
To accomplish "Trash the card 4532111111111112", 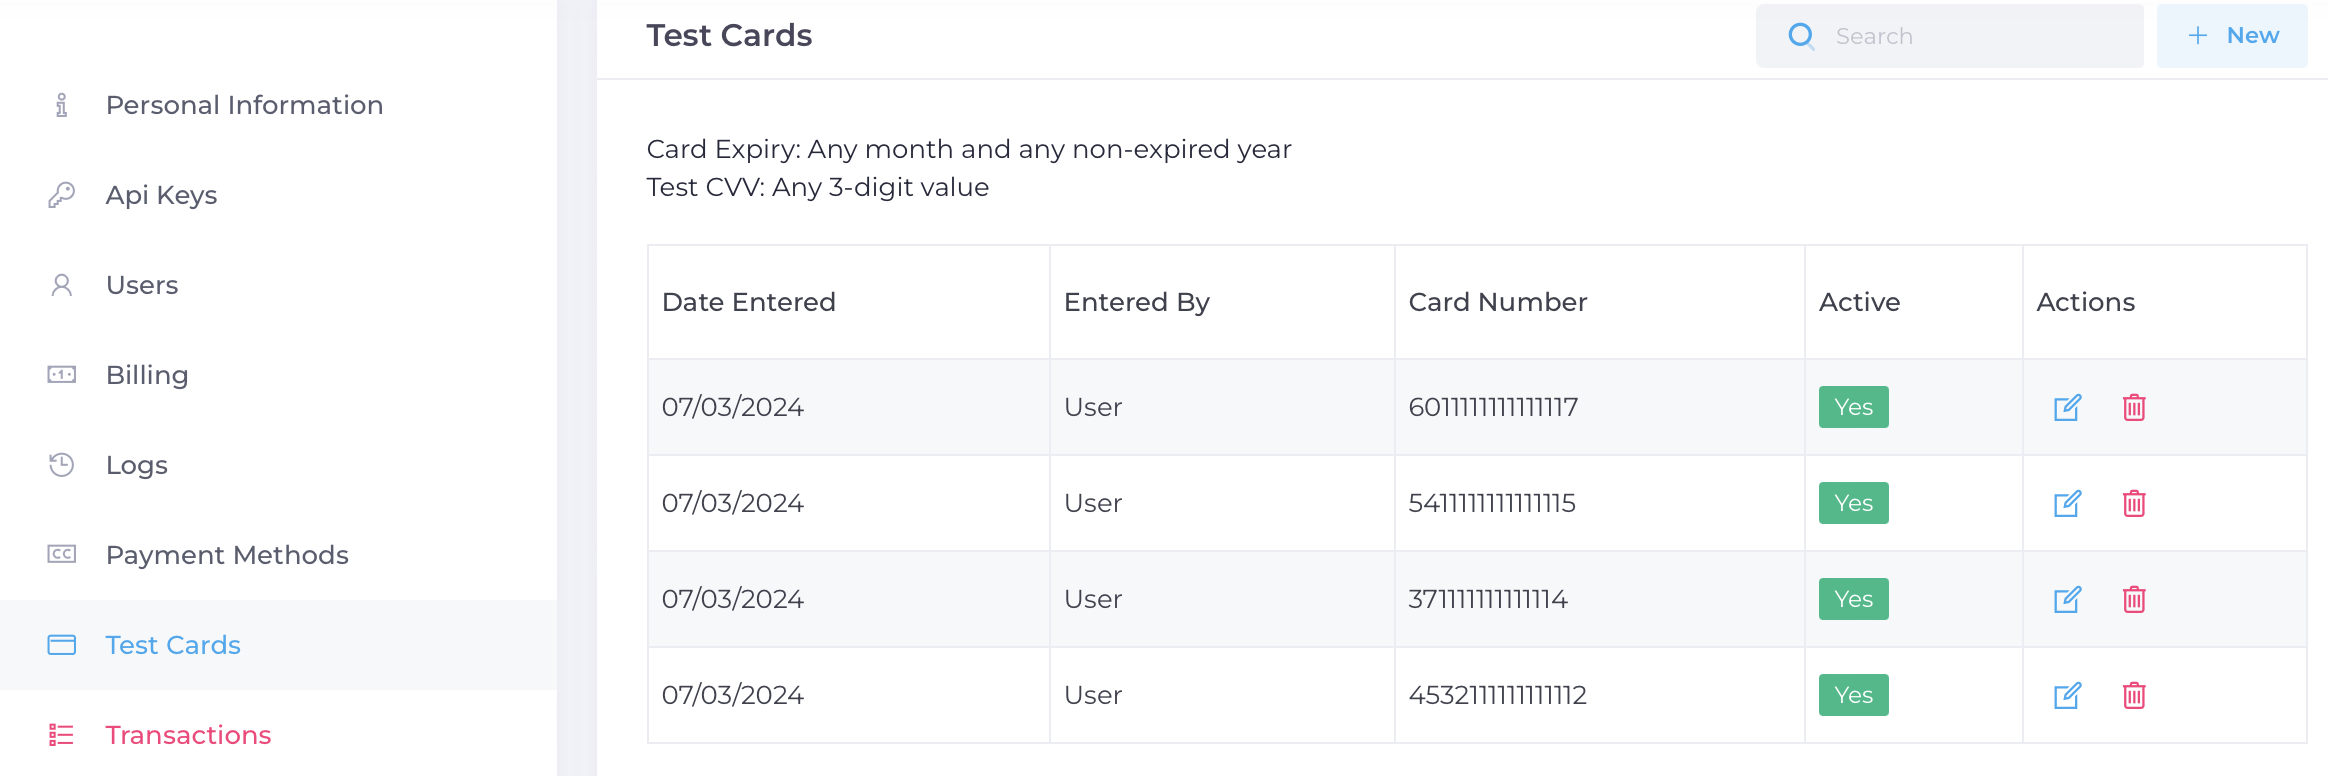I will [2134, 695].
